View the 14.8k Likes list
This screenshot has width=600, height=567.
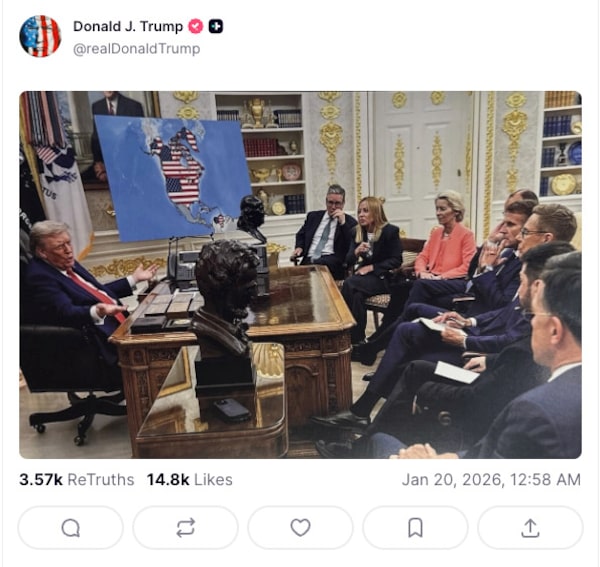click(x=190, y=479)
